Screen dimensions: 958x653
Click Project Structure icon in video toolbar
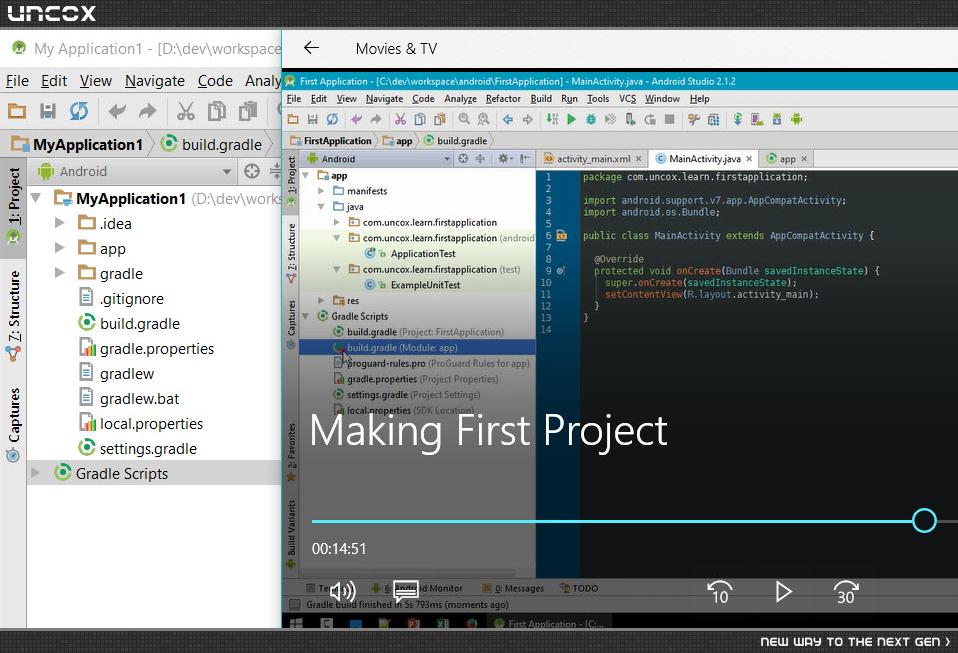click(714, 119)
